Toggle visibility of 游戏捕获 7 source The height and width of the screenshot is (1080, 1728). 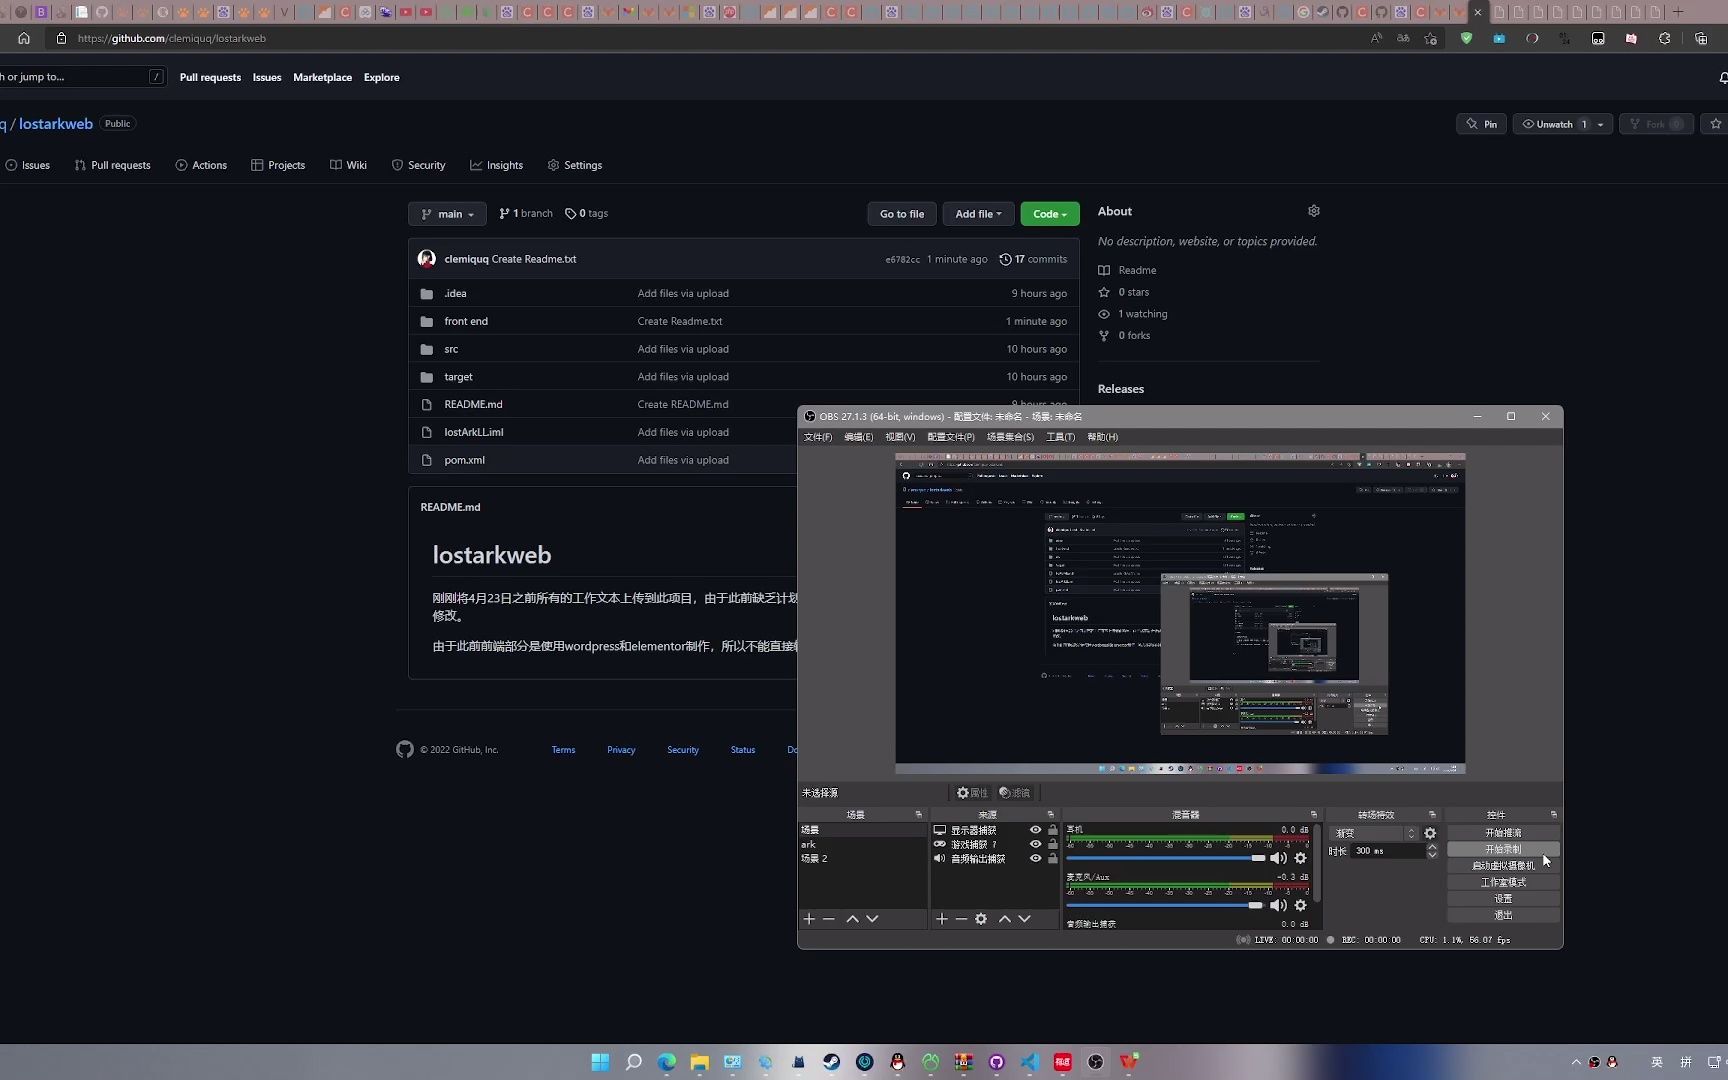(x=1035, y=844)
